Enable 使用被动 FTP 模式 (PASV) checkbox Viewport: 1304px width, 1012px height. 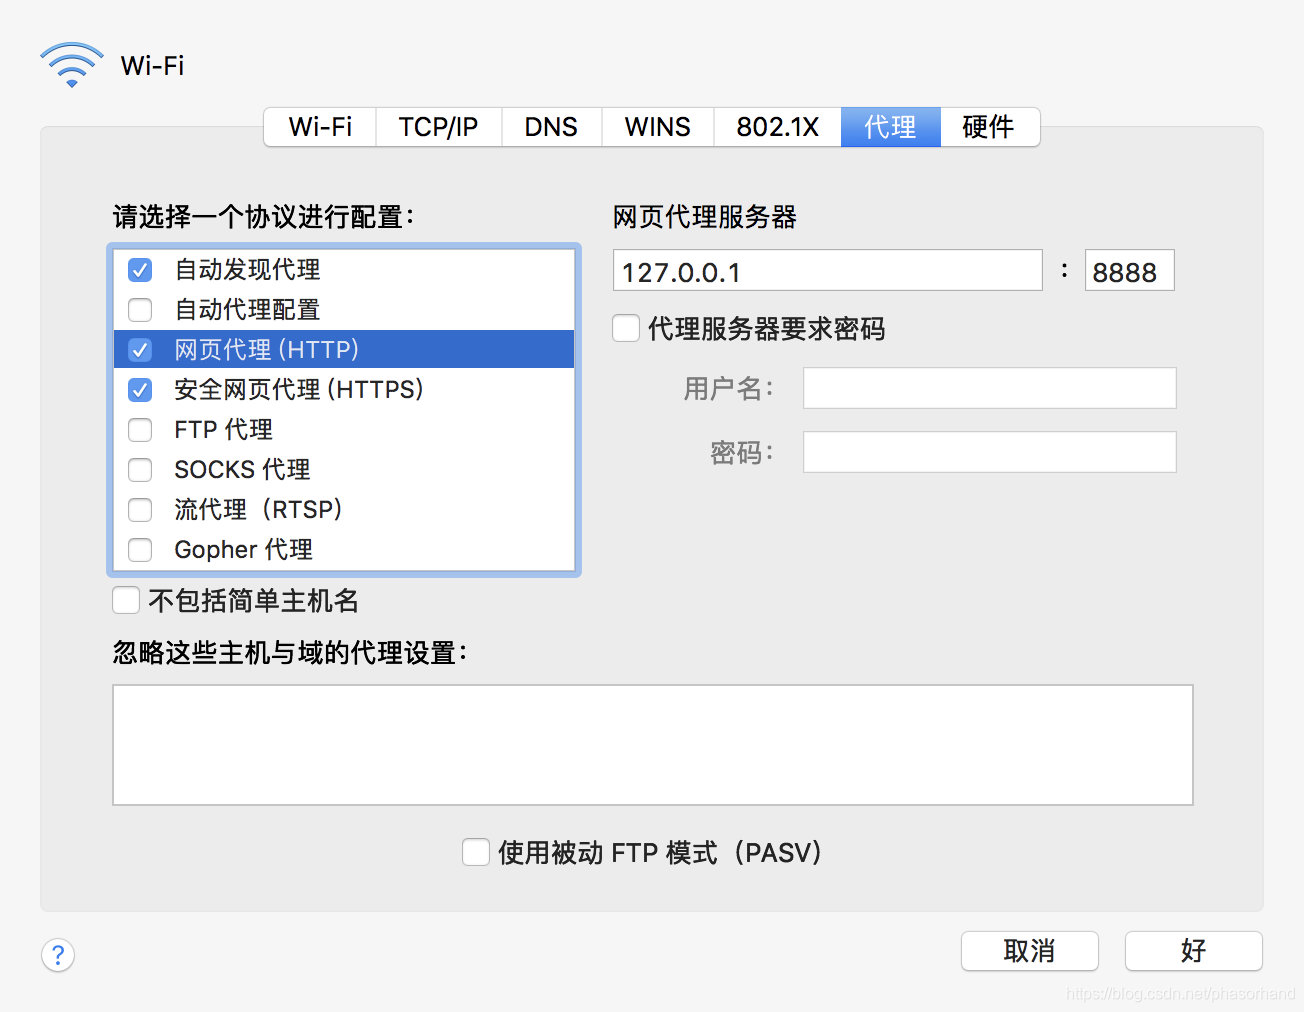(x=476, y=852)
